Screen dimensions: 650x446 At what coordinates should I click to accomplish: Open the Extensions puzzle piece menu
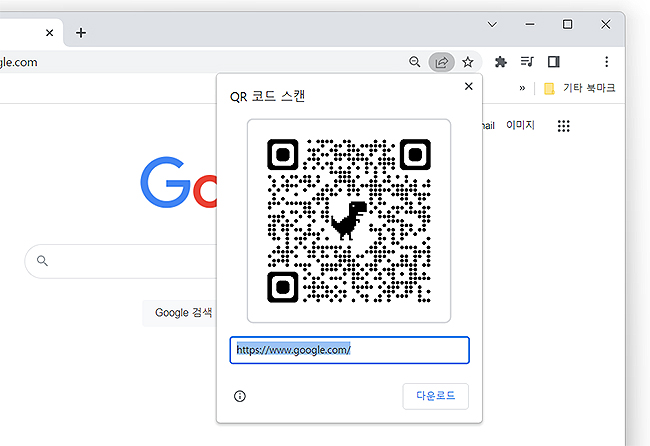tap(501, 62)
